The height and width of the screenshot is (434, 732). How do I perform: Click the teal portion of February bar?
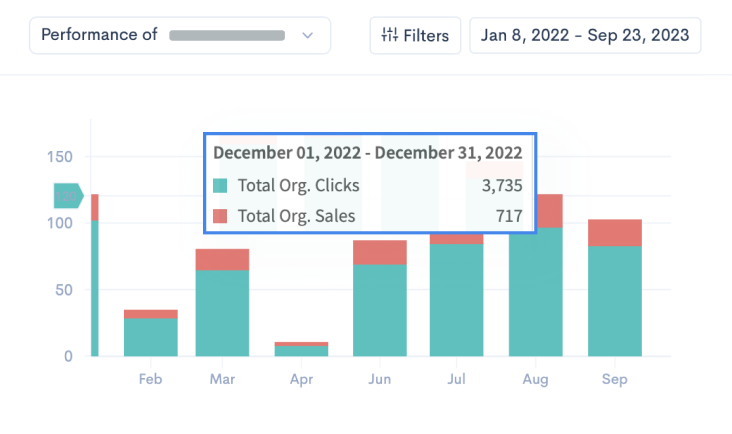click(x=151, y=337)
